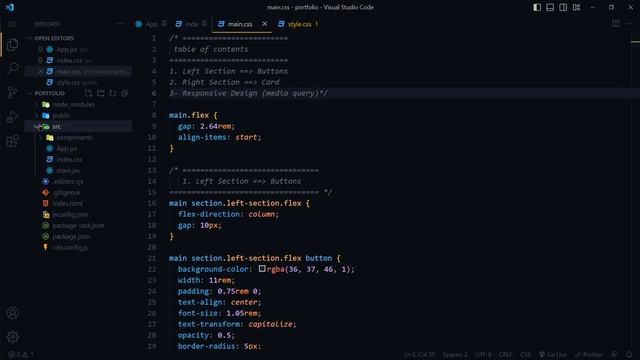Image resolution: width=640 pixels, height=360 pixels.
Task: Open App.jsx under src folder
Action: [x=67, y=149]
